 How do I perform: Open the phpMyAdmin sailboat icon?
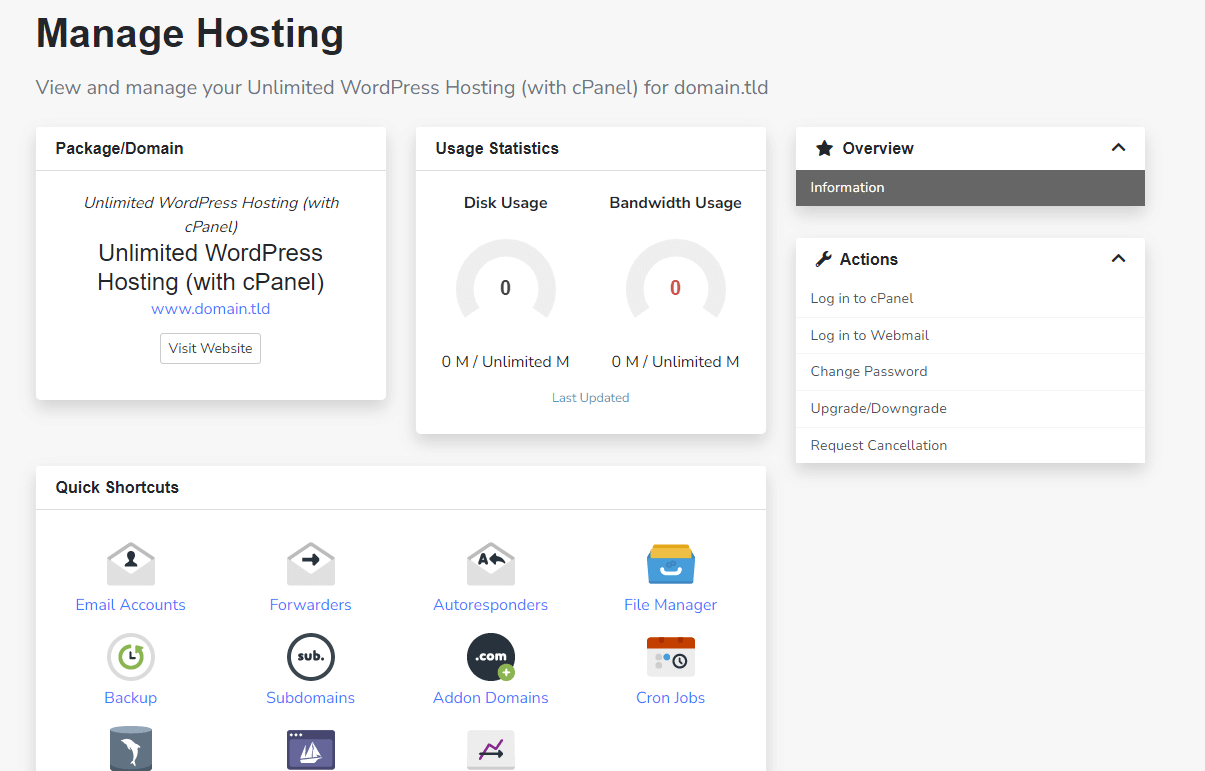311,749
